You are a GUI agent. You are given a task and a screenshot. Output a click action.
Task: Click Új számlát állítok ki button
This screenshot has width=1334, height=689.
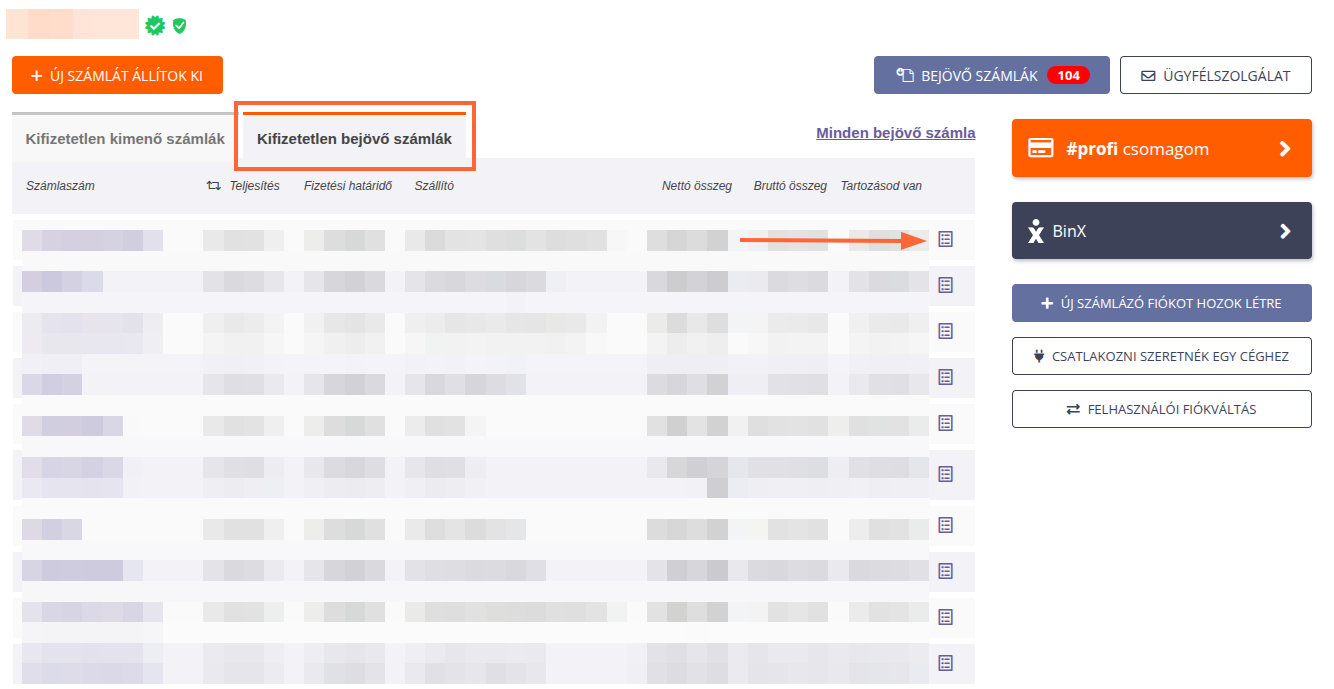tap(117, 75)
